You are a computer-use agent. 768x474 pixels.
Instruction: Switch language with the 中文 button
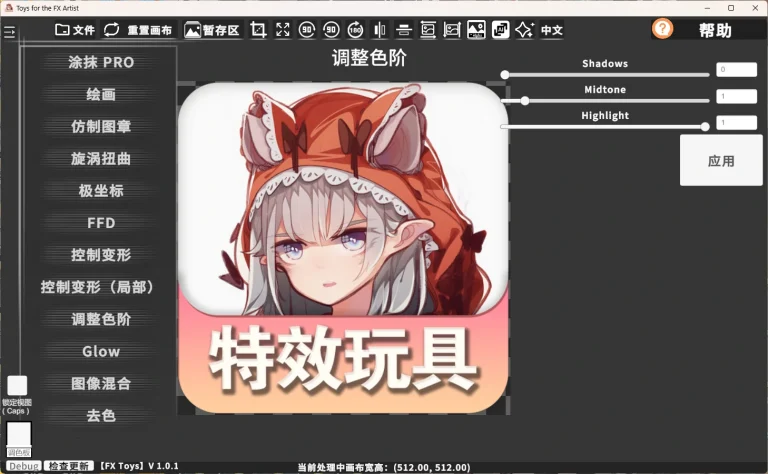[552, 30]
